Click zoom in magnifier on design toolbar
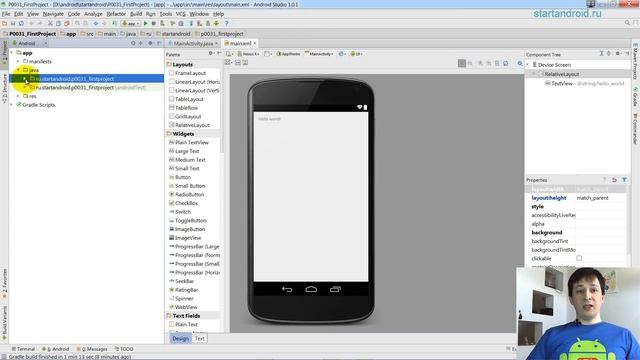Viewport: 640px width, 360px height. (x=480, y=63)
